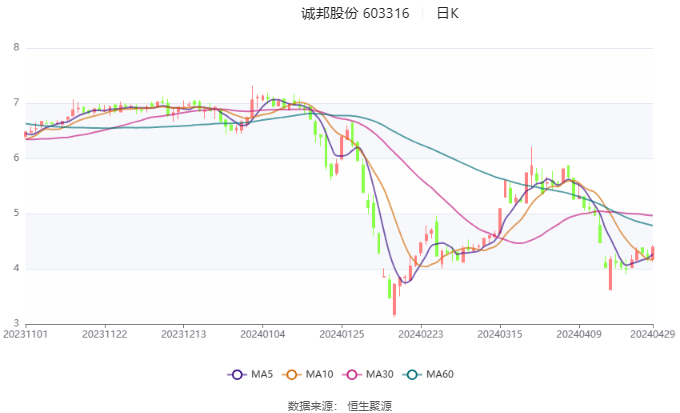
Task: Click the price level 5 axis label
Action: (x=16, y=213)
